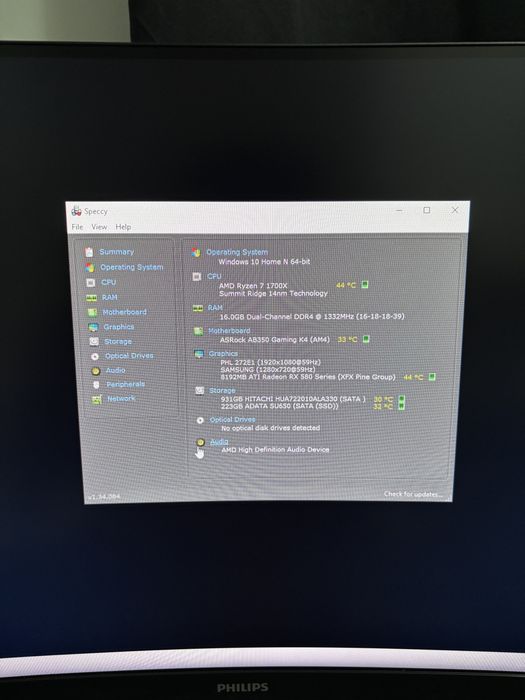Click the Audio heading link in summary

tap(219, 442)
